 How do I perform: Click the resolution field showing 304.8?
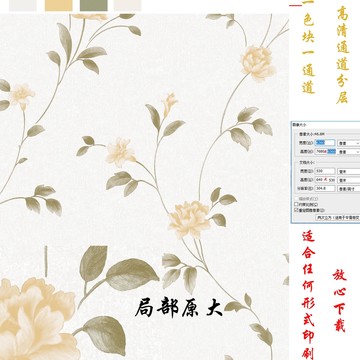[x=325, y=188]
